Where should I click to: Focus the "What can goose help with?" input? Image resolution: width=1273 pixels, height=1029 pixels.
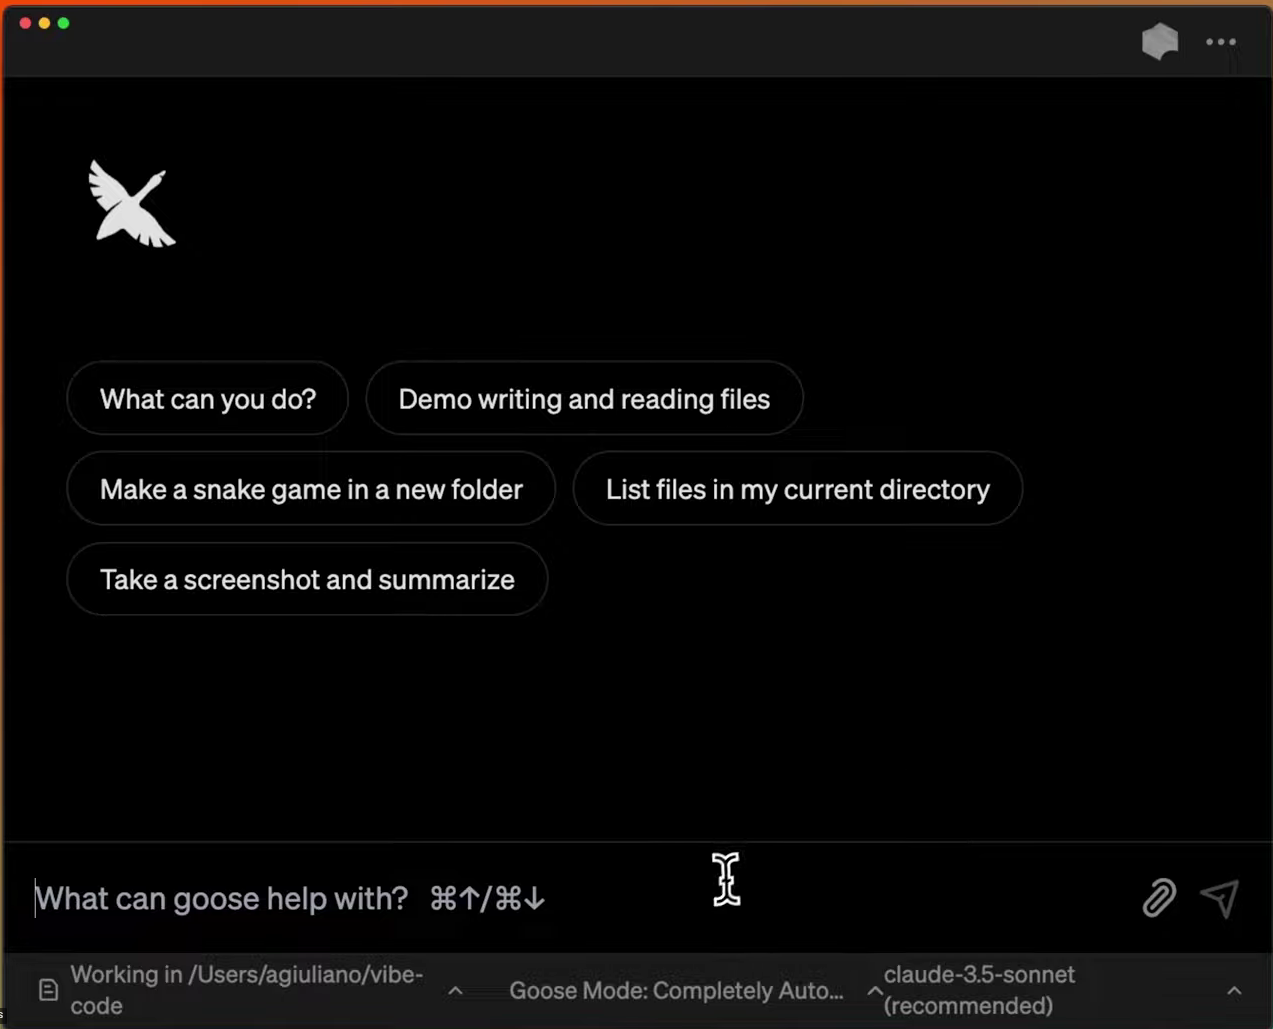580,898
